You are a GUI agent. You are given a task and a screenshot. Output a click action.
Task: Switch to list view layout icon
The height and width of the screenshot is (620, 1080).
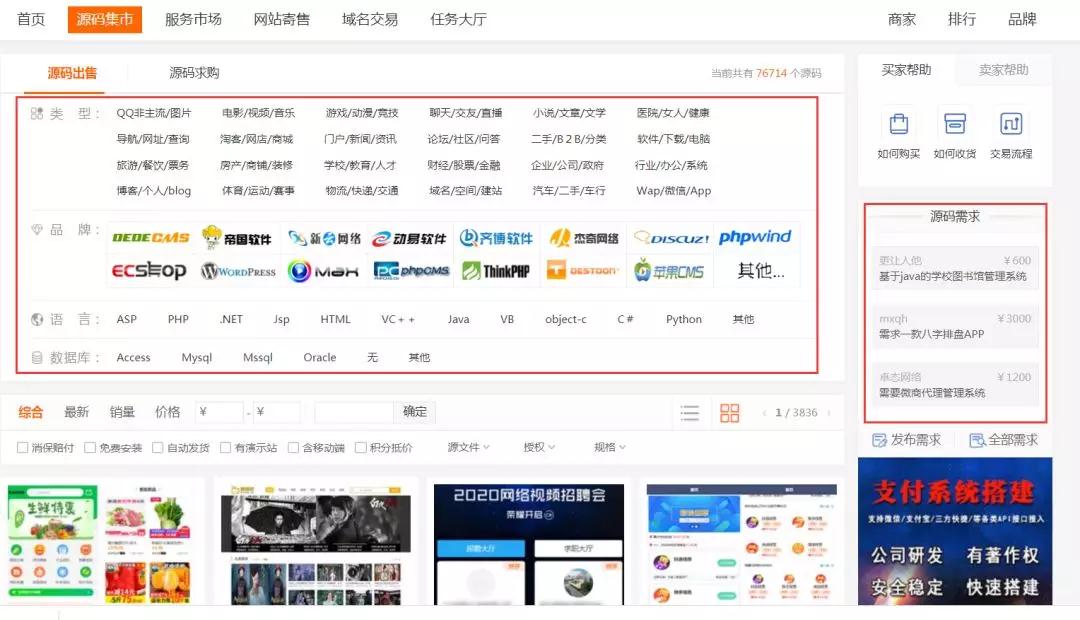[690, 413]
